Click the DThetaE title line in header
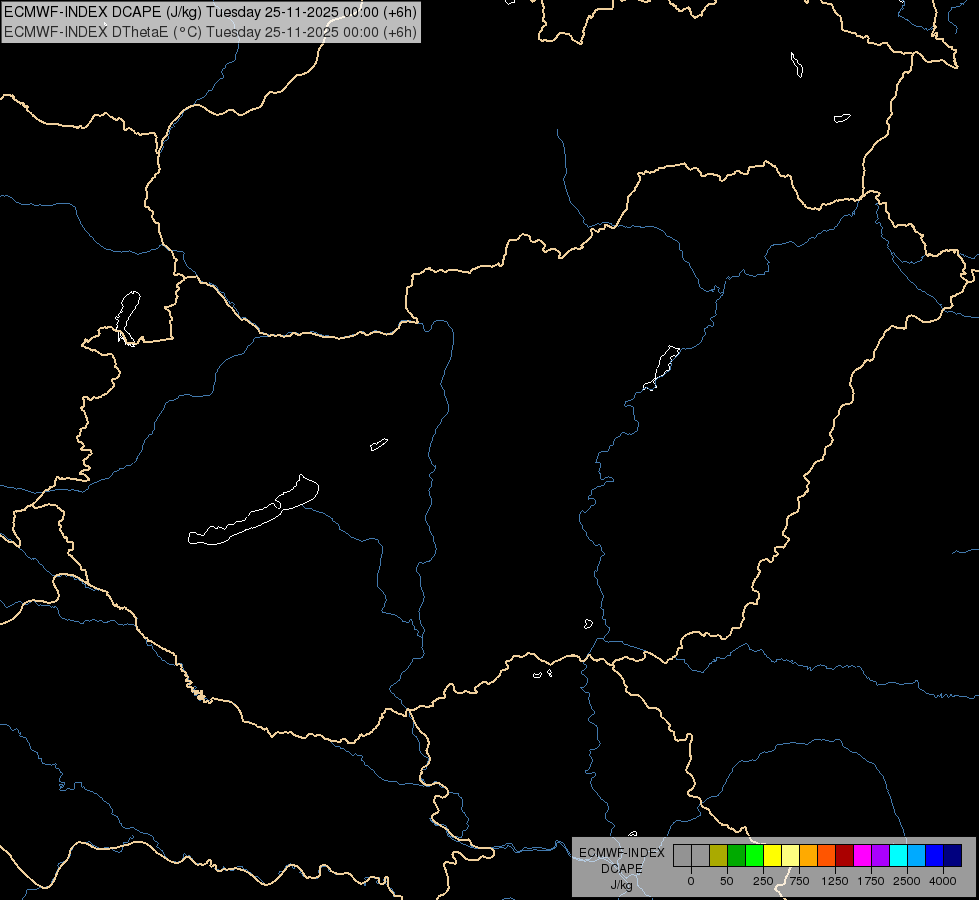Image resolution: width=979 pixels, height=900 pixels. [x=210, y=32]
